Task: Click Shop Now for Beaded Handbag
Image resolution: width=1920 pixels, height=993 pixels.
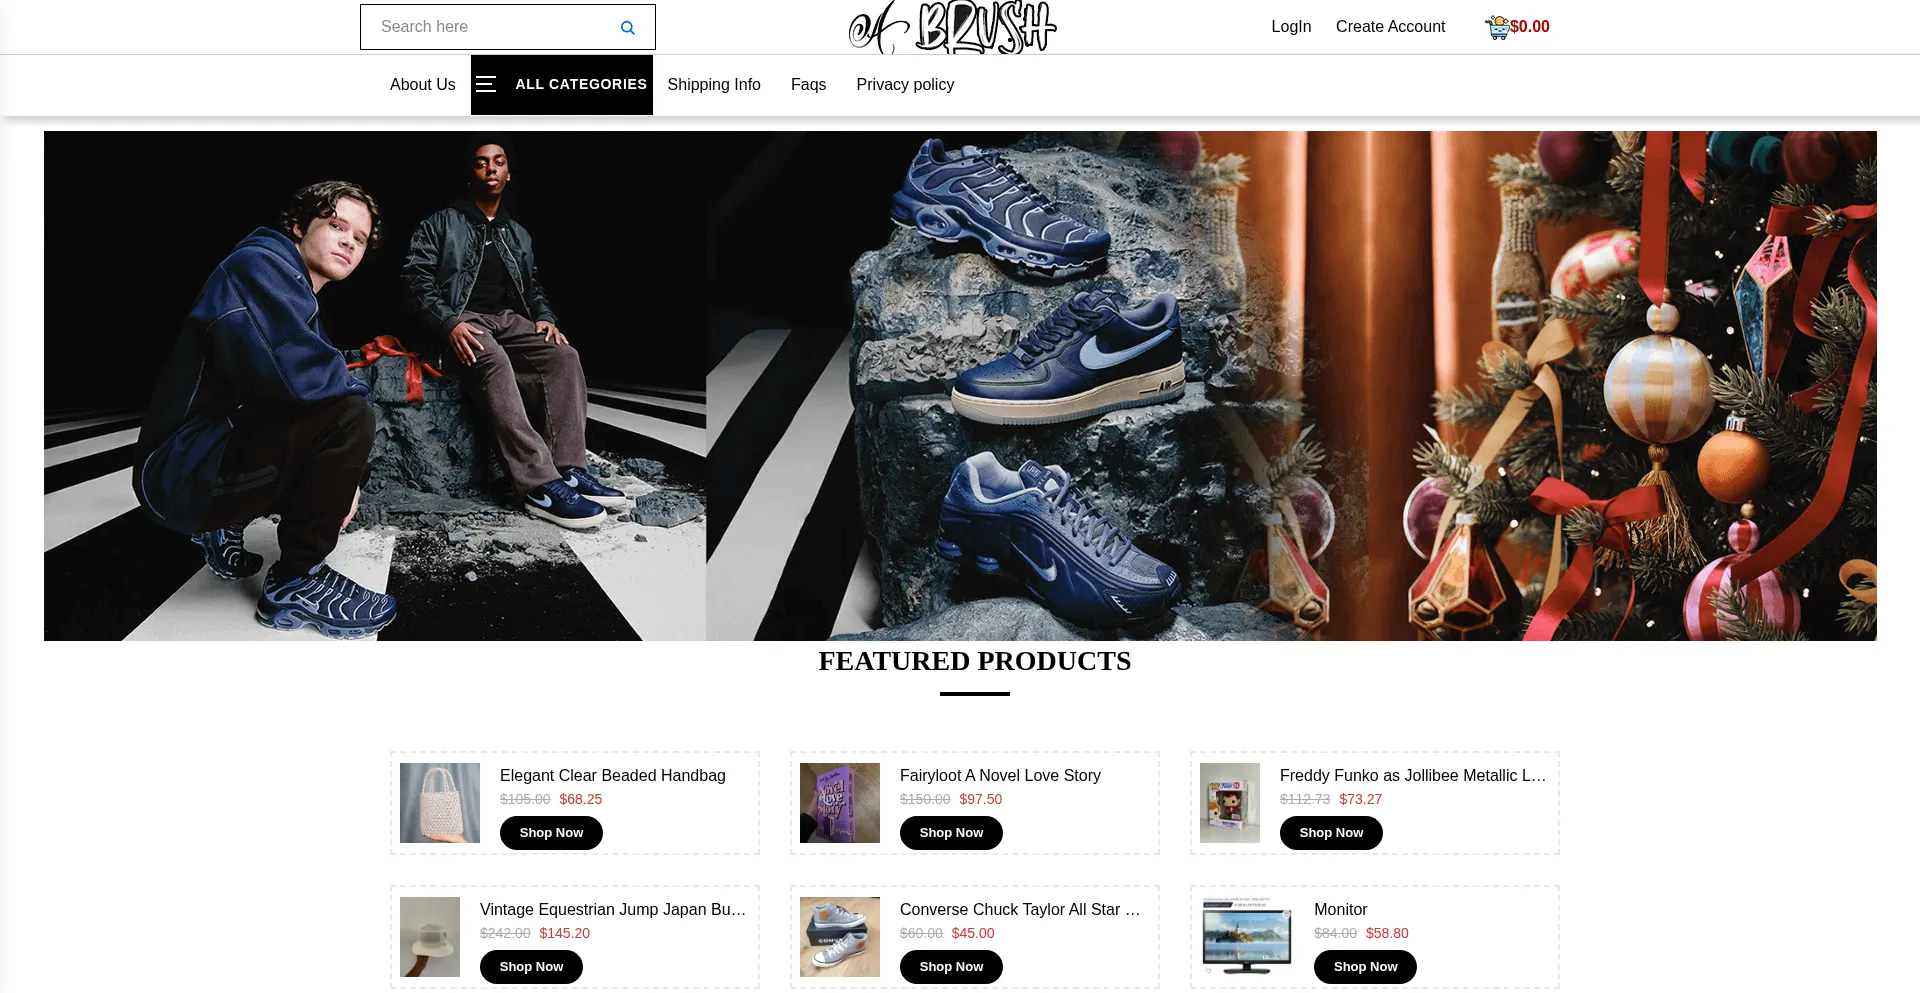Action: tap(551, 833)
